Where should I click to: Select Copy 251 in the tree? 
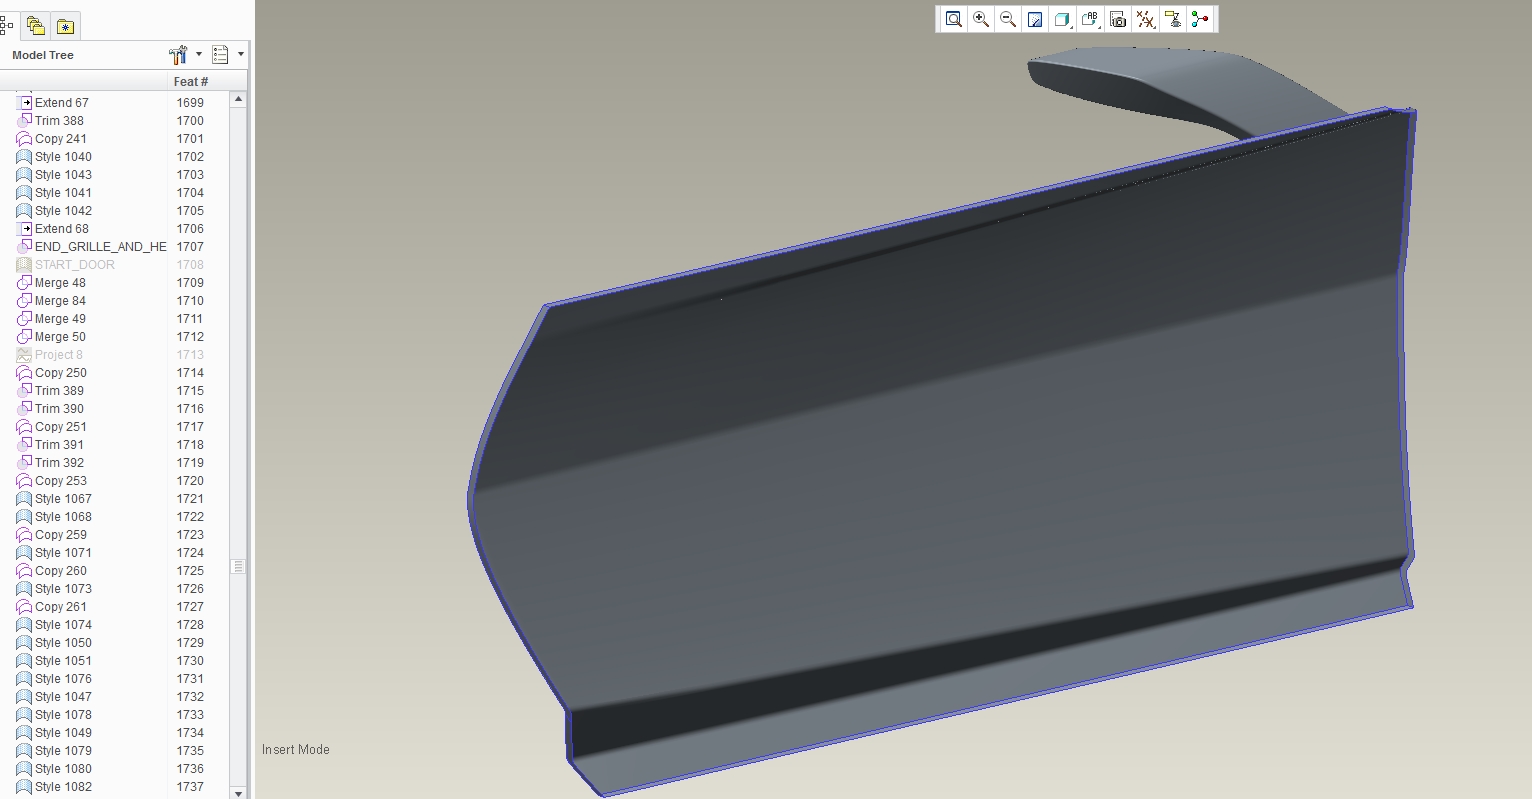point(61,427)
